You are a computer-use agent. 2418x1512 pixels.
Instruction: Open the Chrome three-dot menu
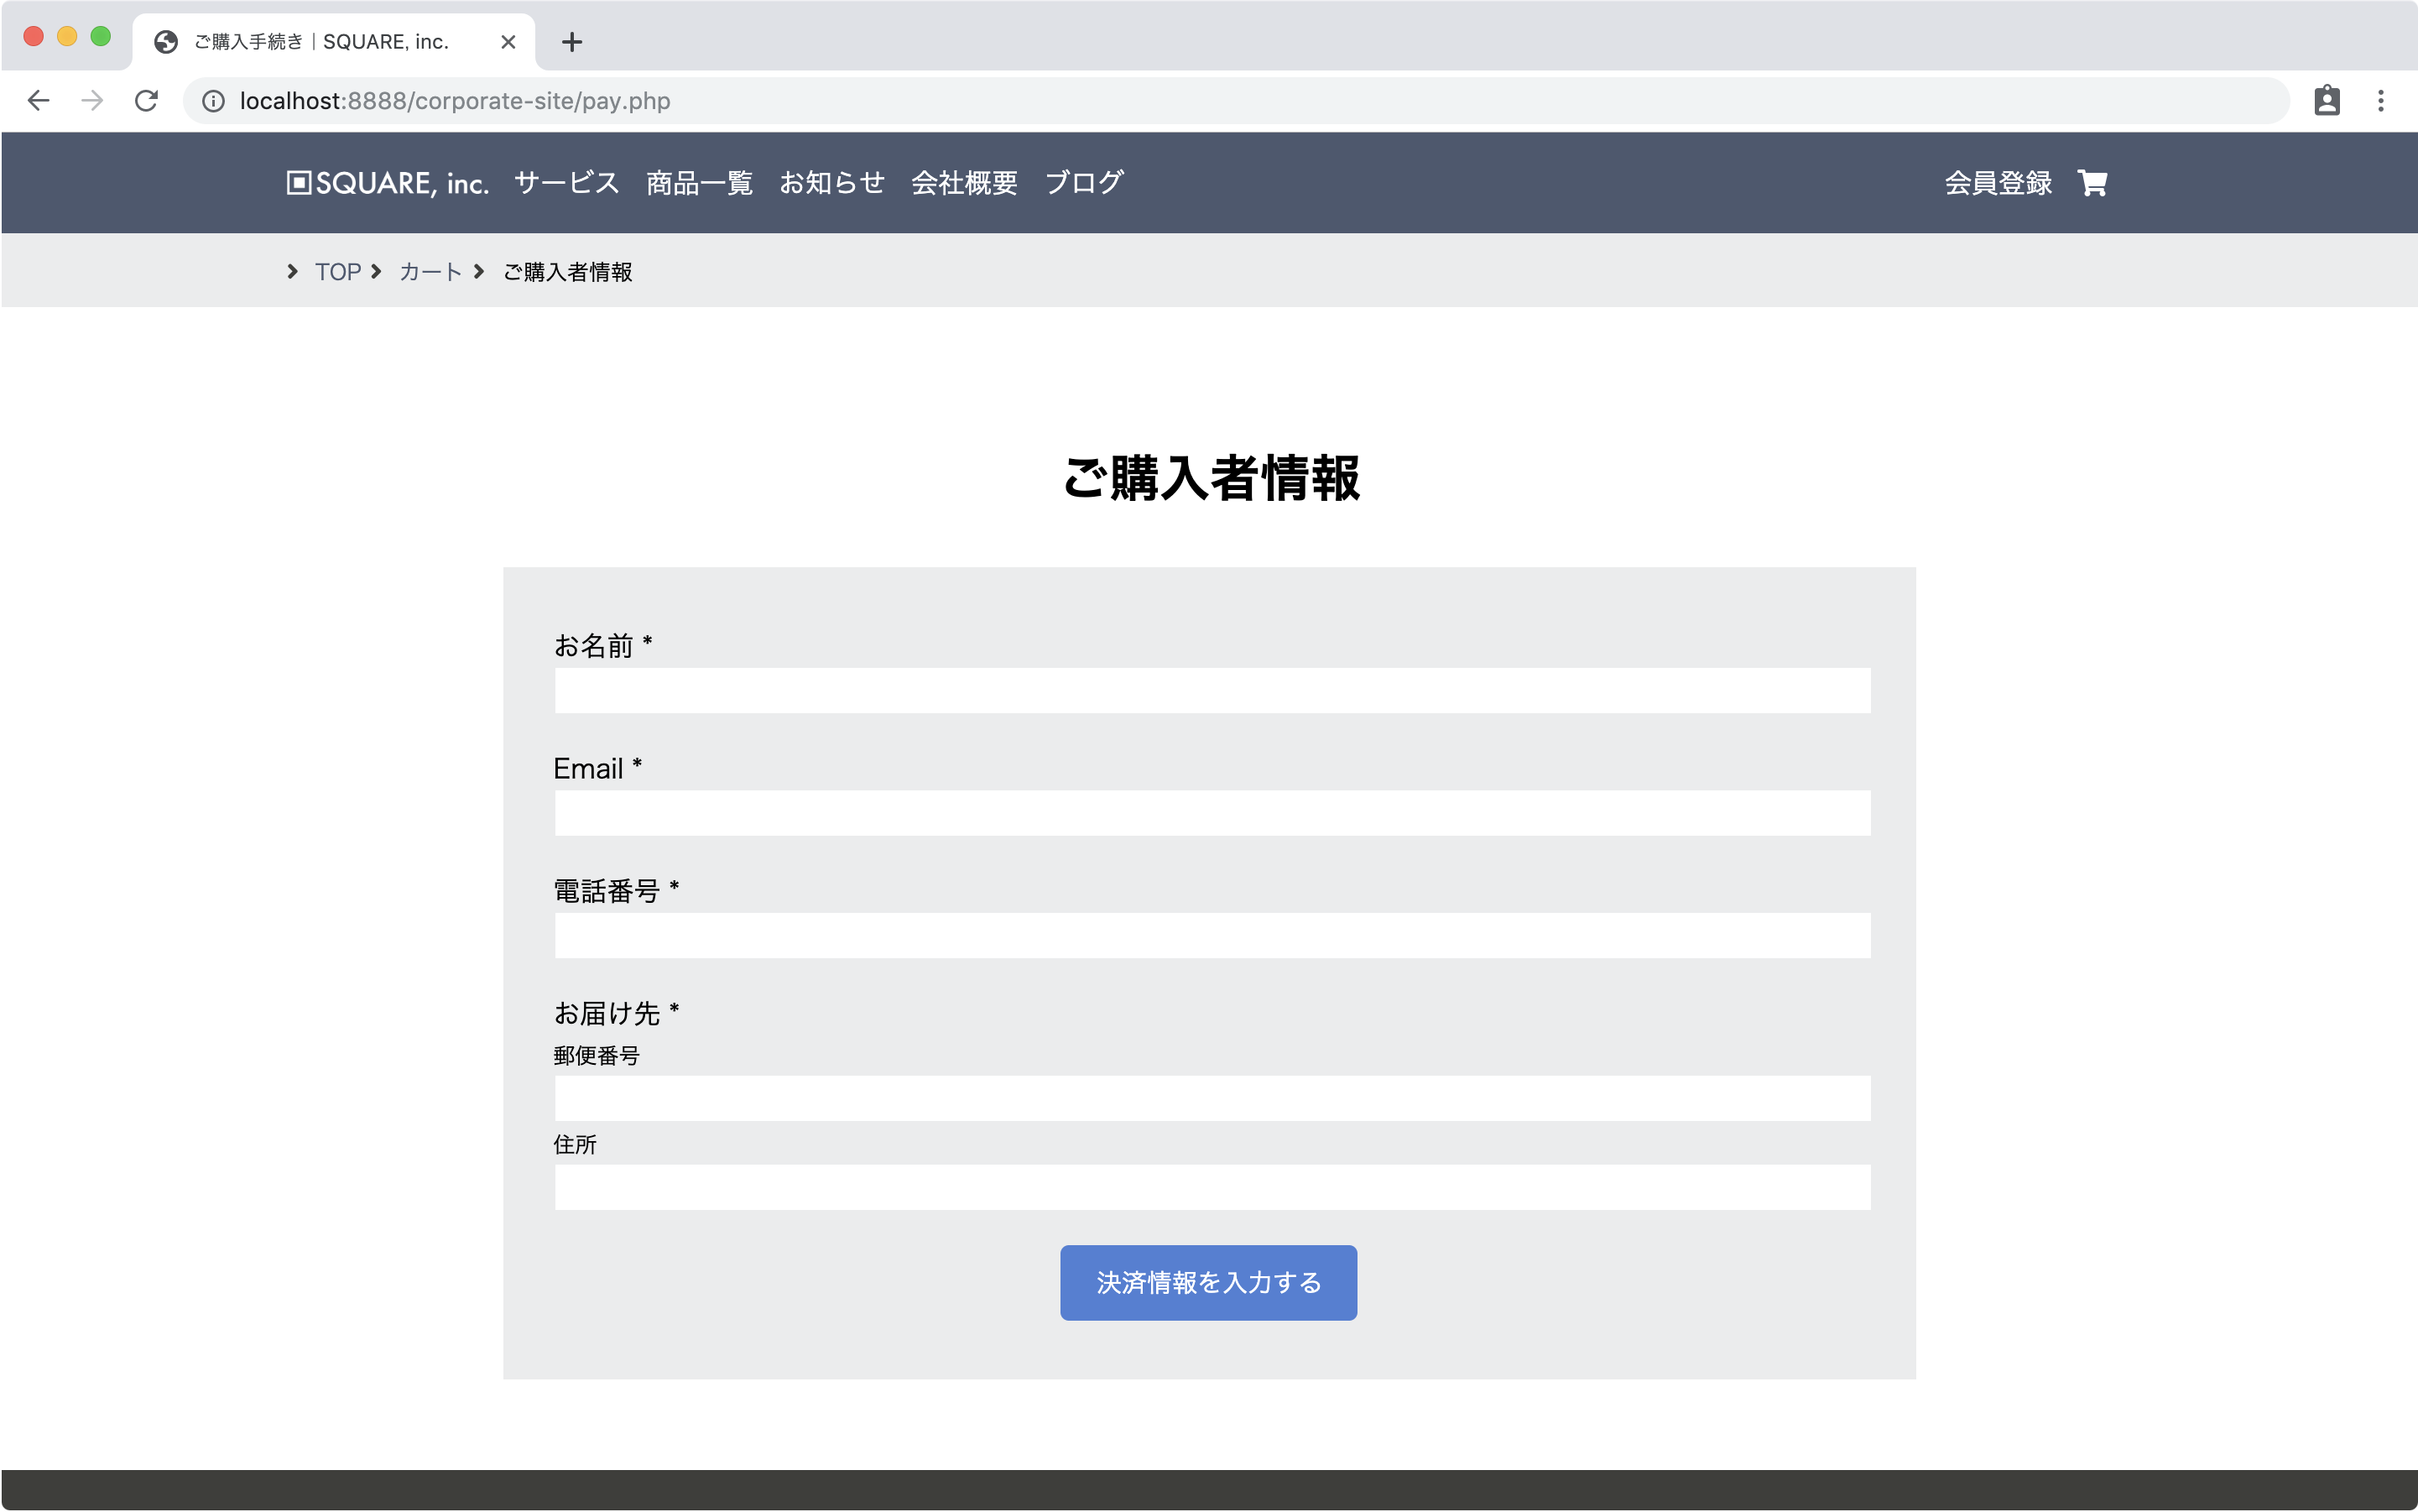coord(2381,101)
